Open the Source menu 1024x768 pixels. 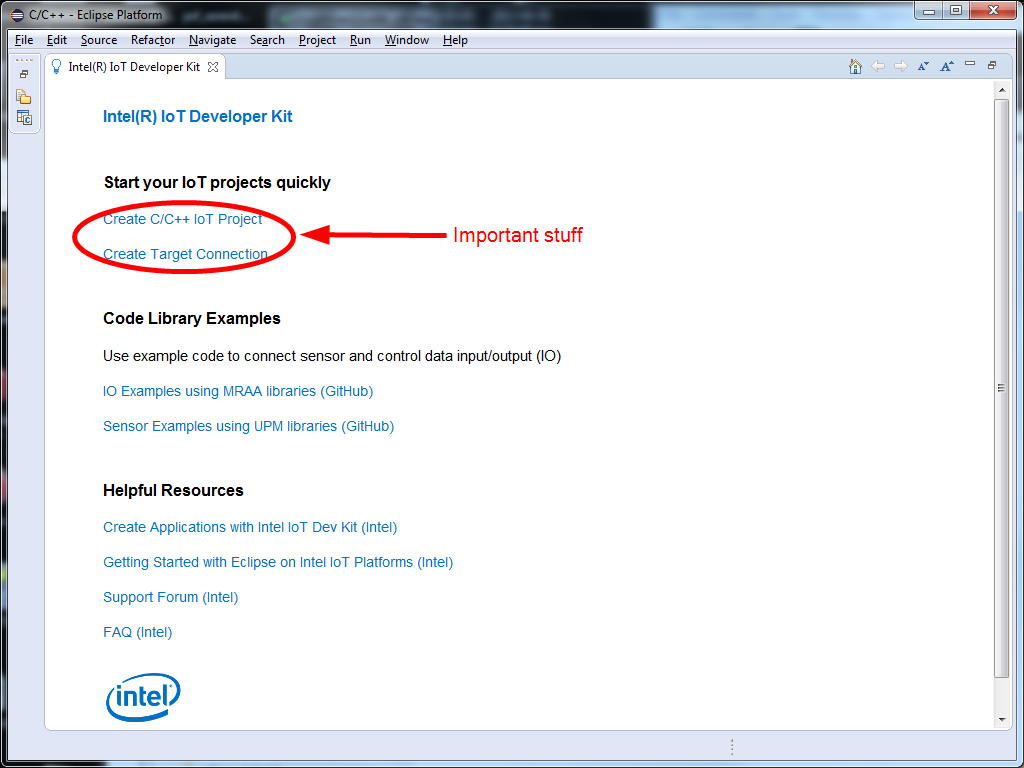tap(99, 40)
